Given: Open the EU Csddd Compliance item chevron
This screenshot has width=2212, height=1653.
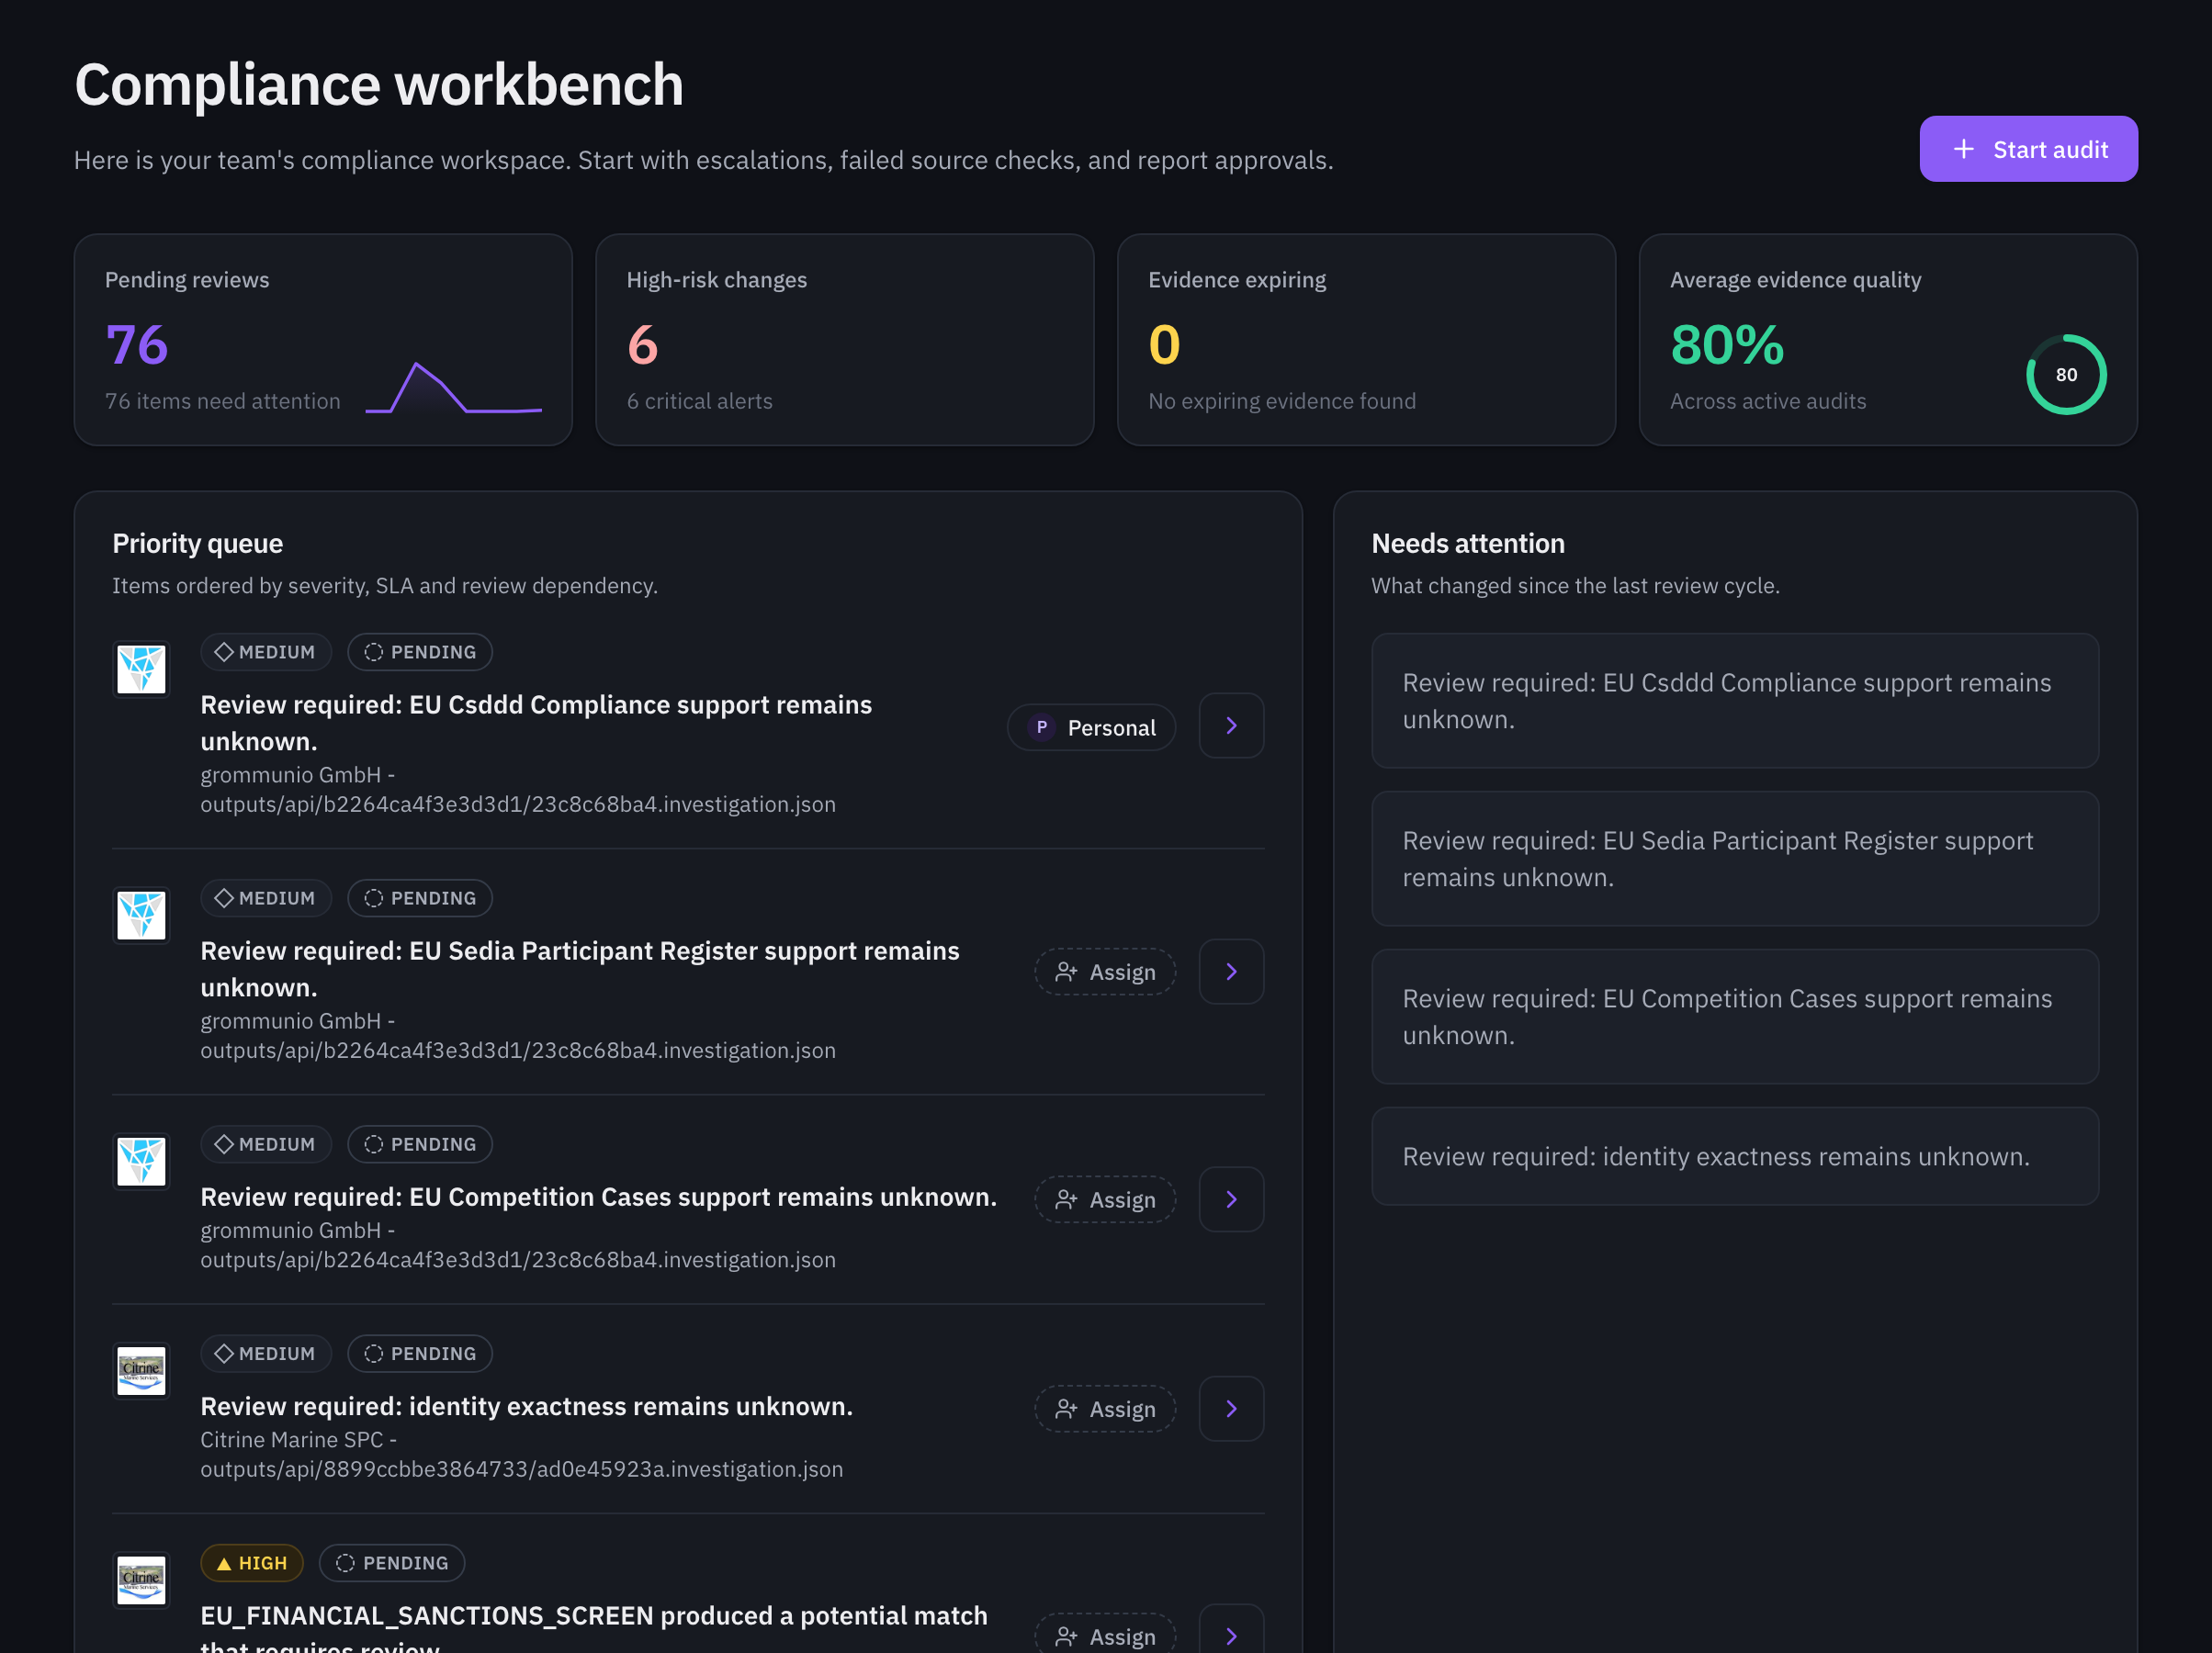Looking at the screenshot, I should [1231, 726].
